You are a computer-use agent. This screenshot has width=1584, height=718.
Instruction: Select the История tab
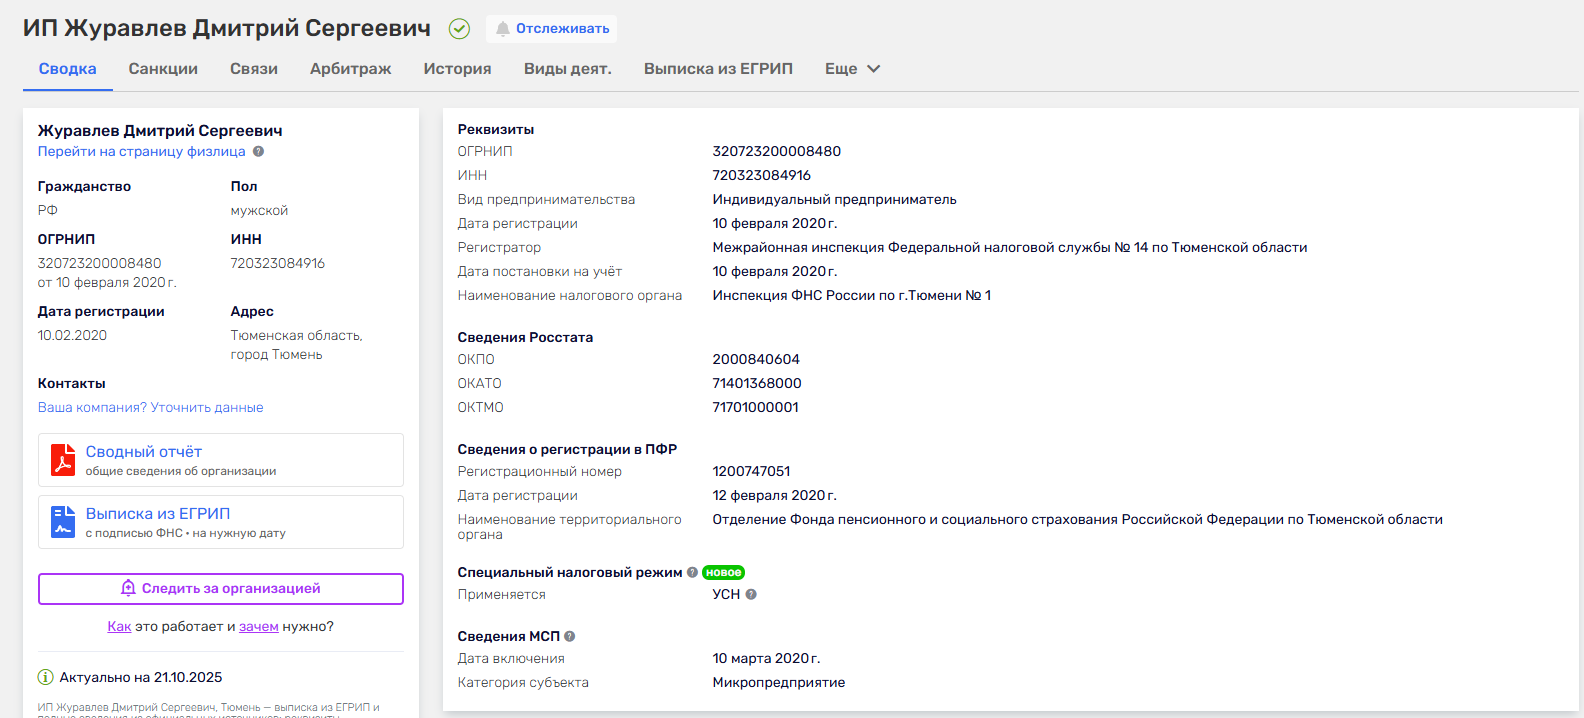[x=457, y=69]
